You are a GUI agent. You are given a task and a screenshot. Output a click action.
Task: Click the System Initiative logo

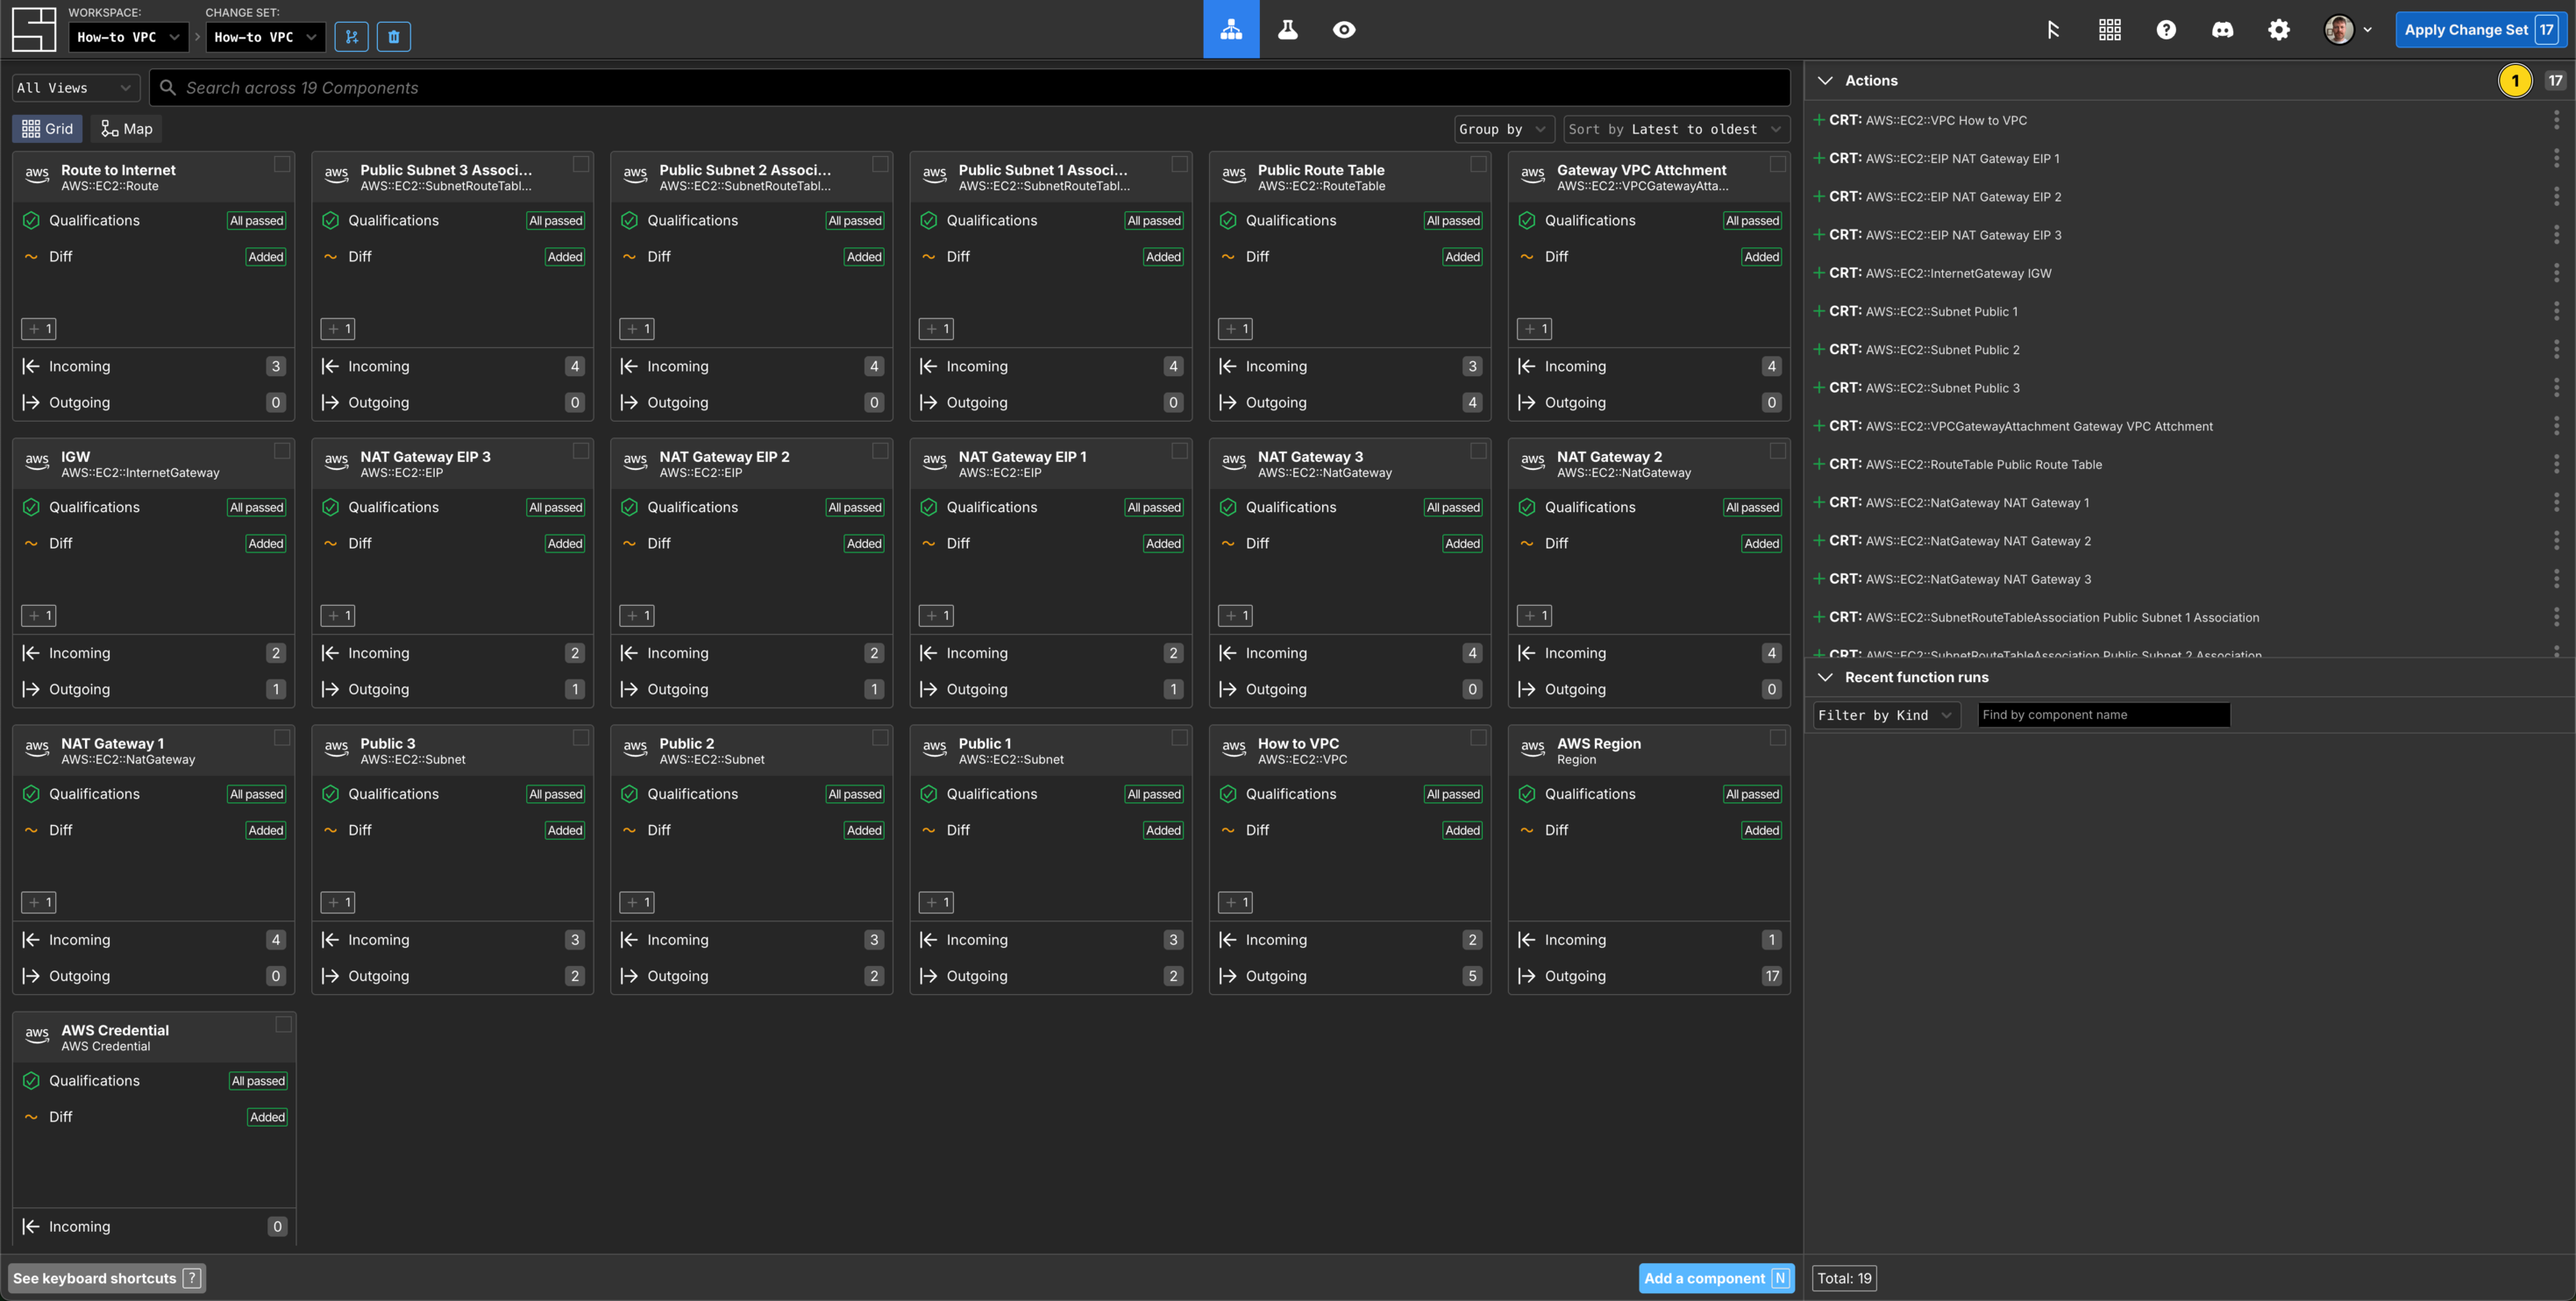click(x=34, y=29)
